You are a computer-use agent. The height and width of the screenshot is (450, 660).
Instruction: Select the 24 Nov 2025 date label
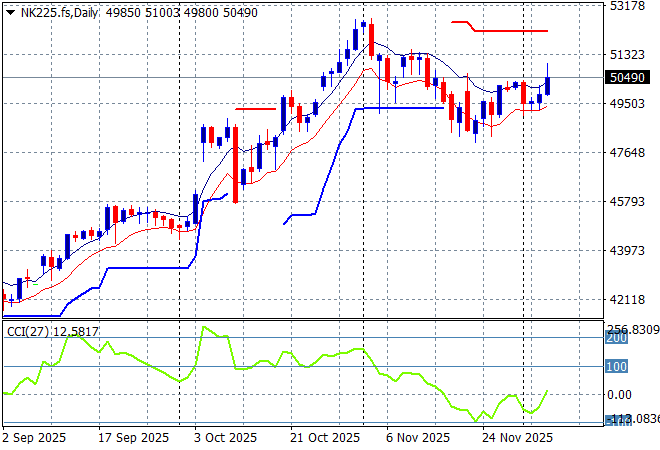pyautogui.click(x=518, y=438)
